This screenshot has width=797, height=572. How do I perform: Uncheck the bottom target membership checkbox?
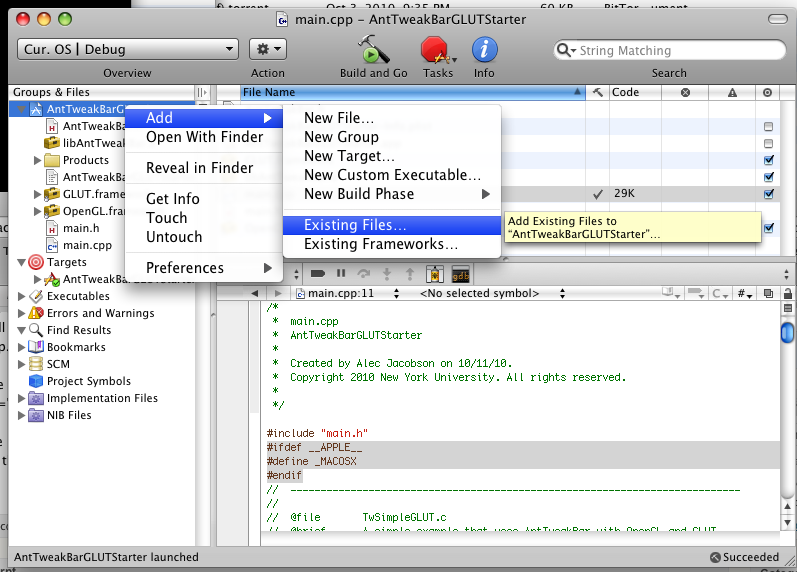click(x=768, y=228)
